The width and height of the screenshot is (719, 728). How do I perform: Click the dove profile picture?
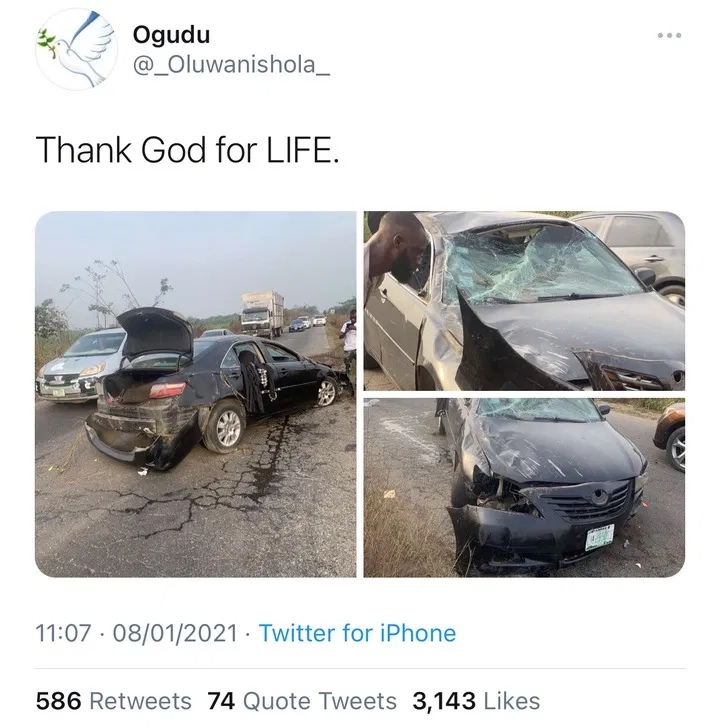[x=77, y=48]
